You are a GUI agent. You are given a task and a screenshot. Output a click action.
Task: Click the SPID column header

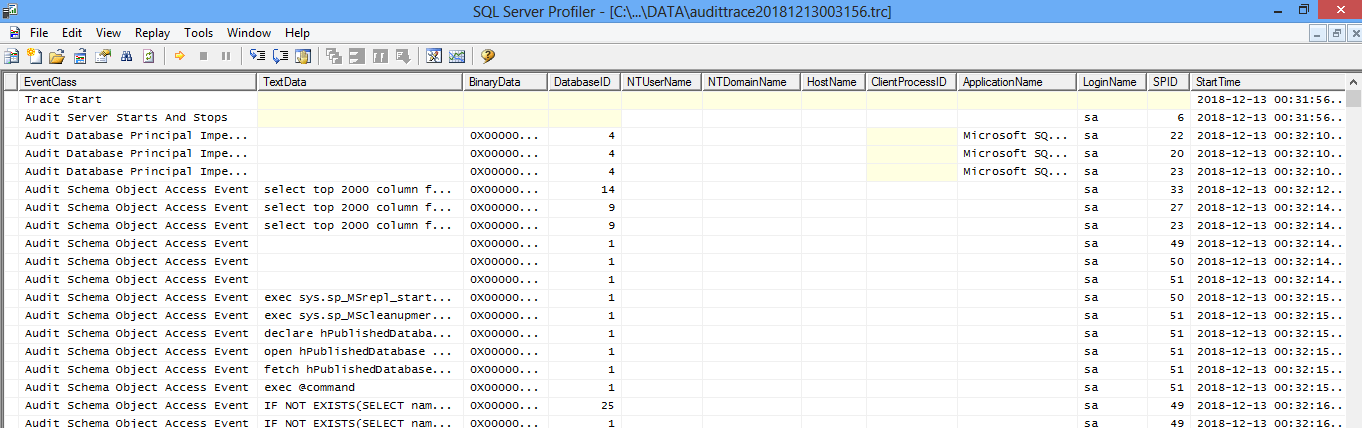(x=1169, y=82)
